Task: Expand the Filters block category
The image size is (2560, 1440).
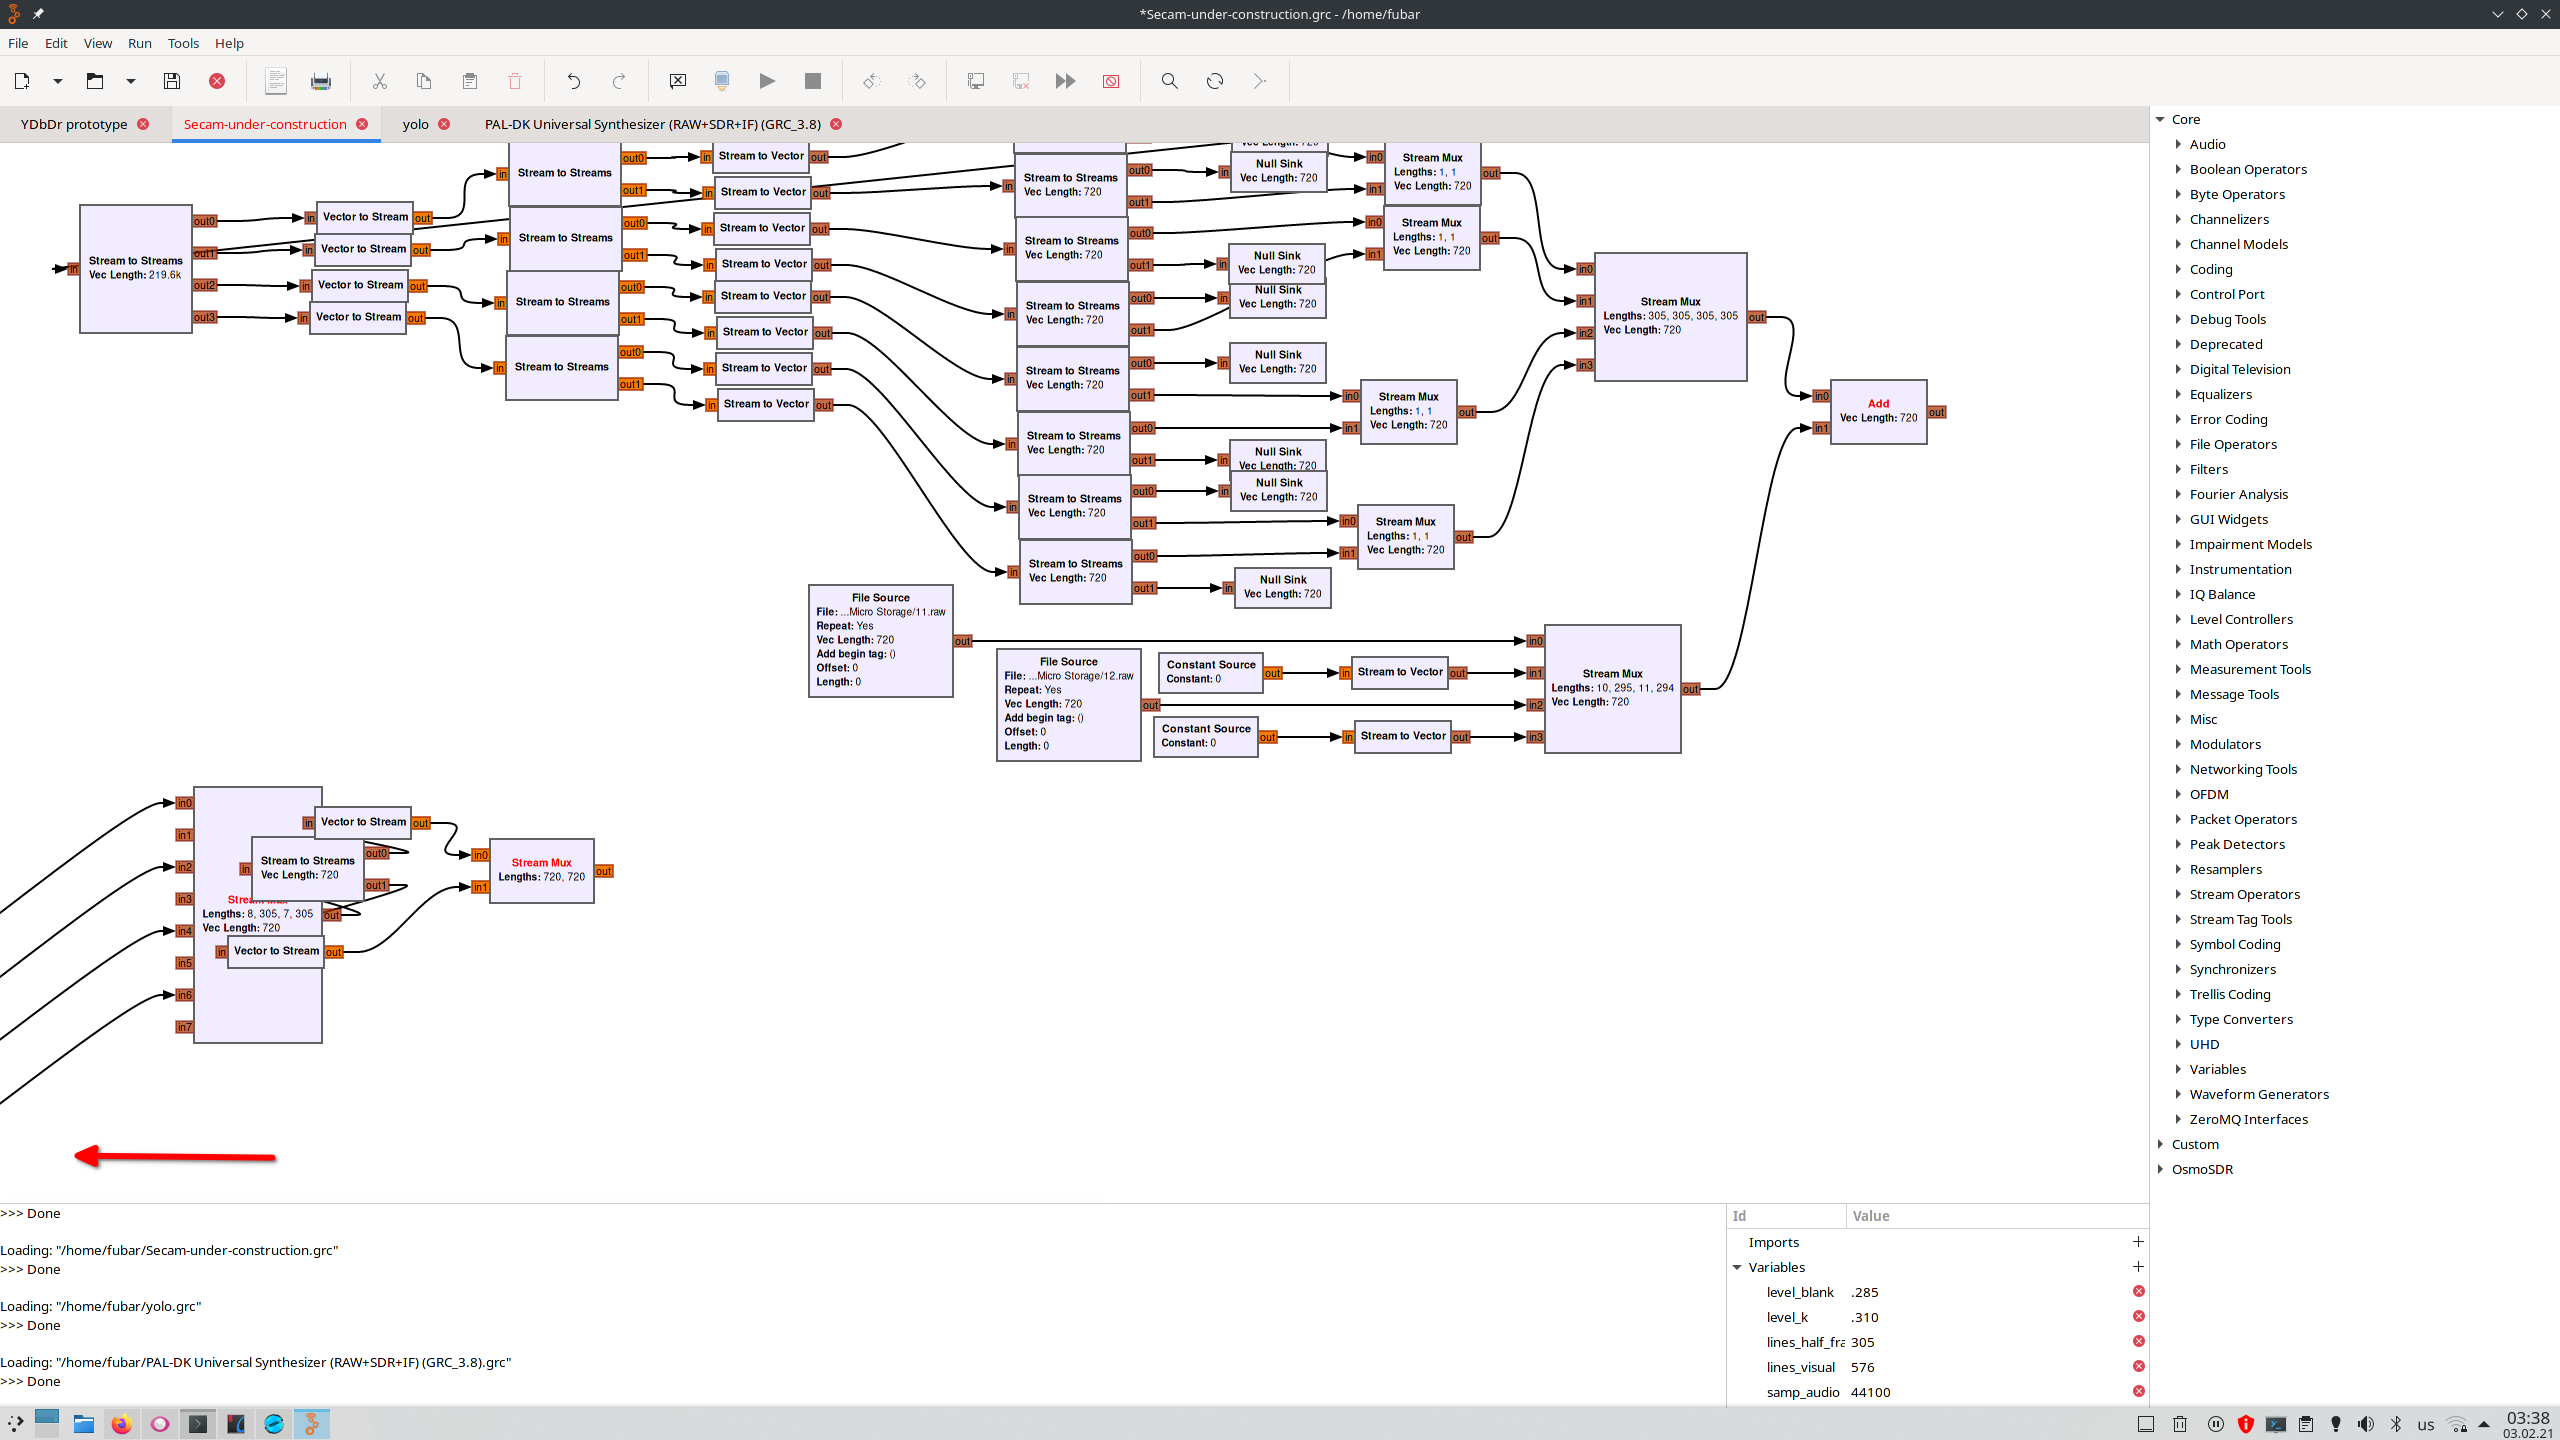Action: point(2178,469)
